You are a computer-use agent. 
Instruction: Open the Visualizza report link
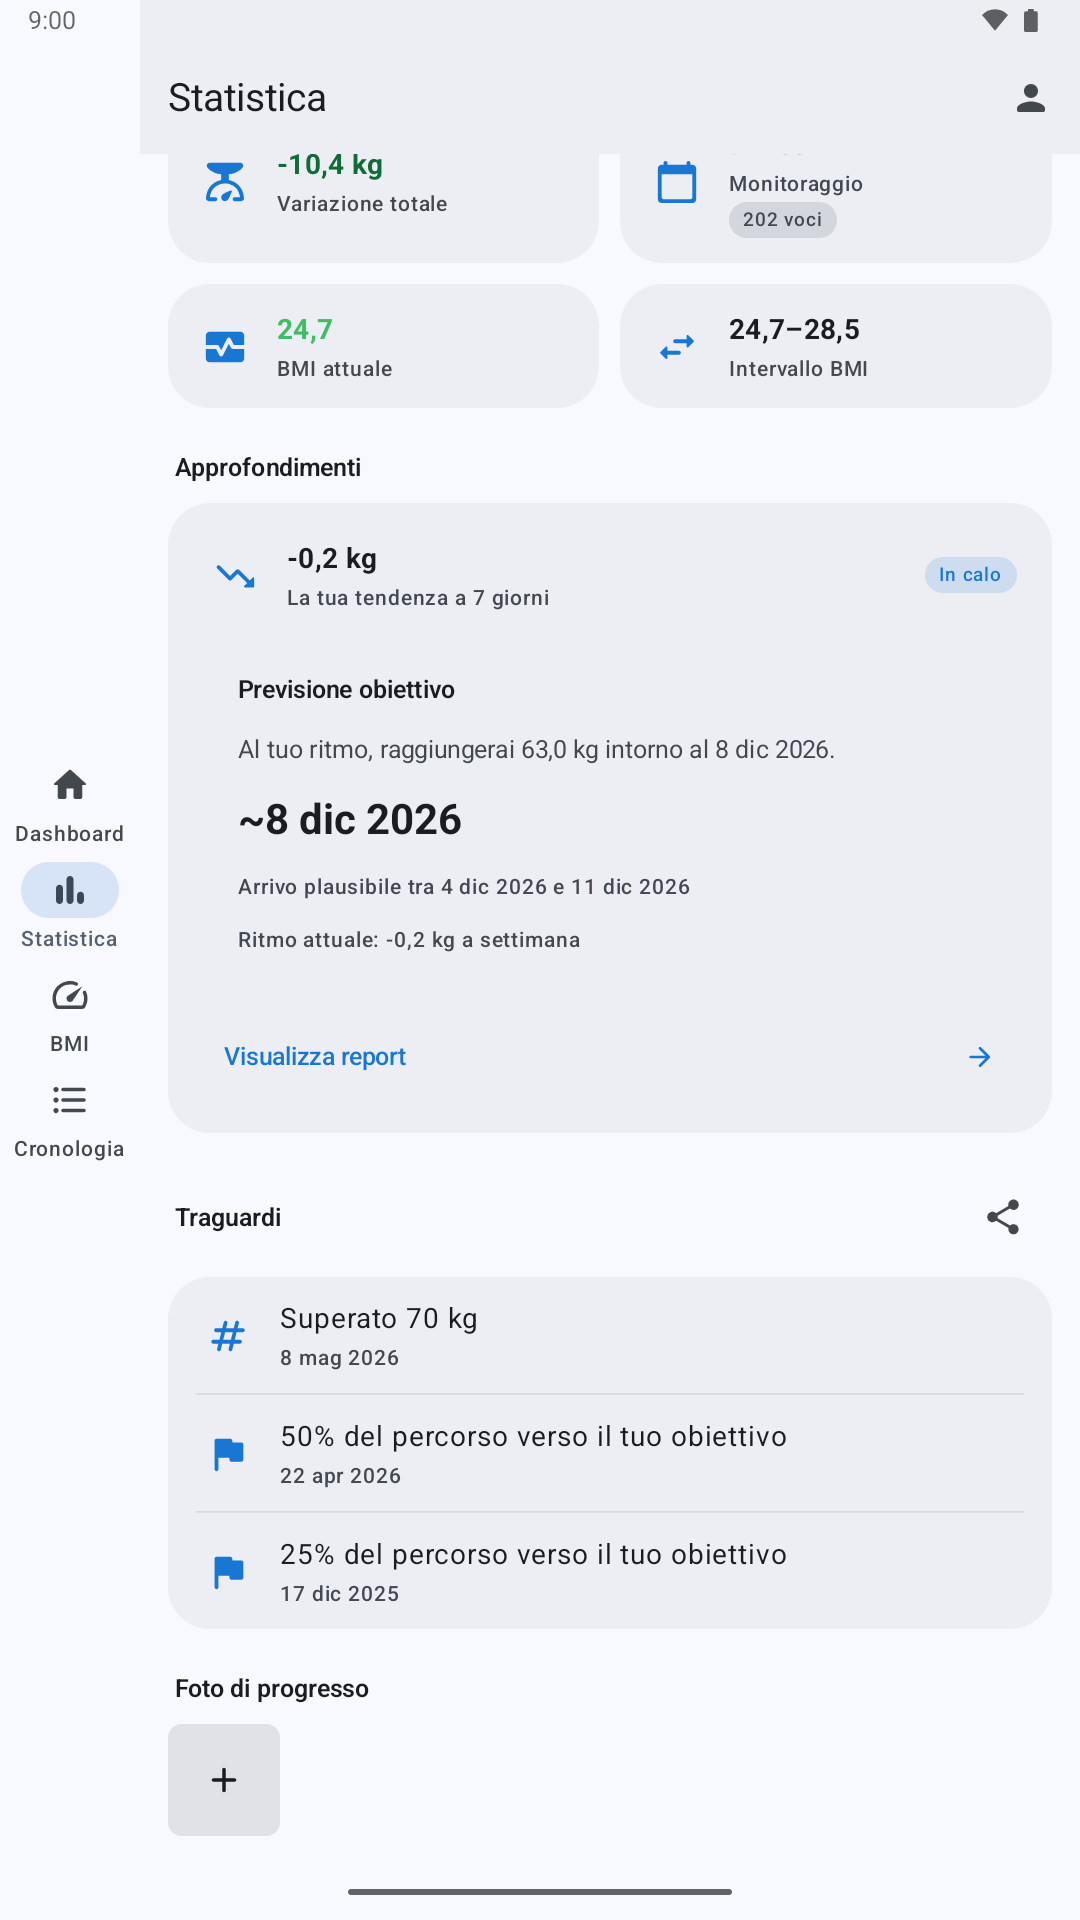[x=315, y=1057]
